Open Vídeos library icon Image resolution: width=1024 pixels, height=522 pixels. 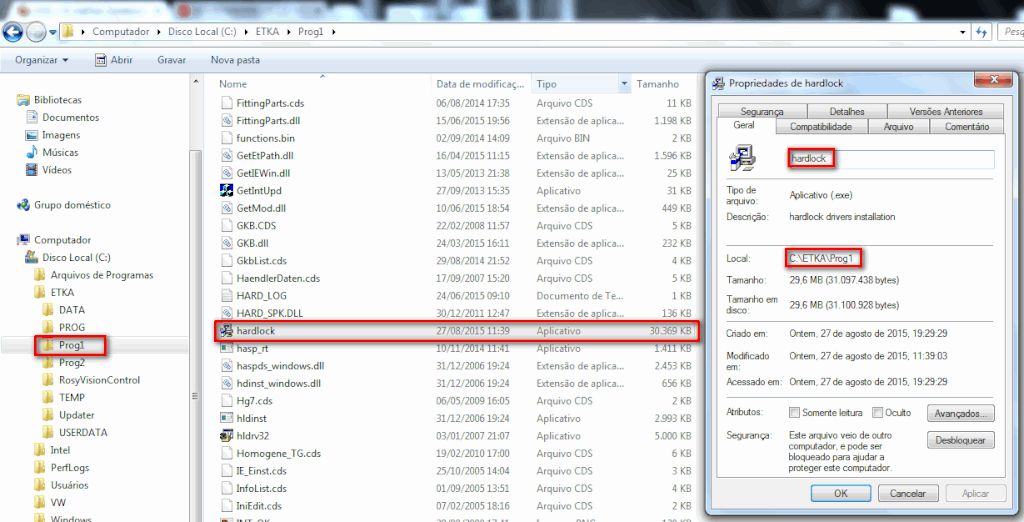[31, 170]
